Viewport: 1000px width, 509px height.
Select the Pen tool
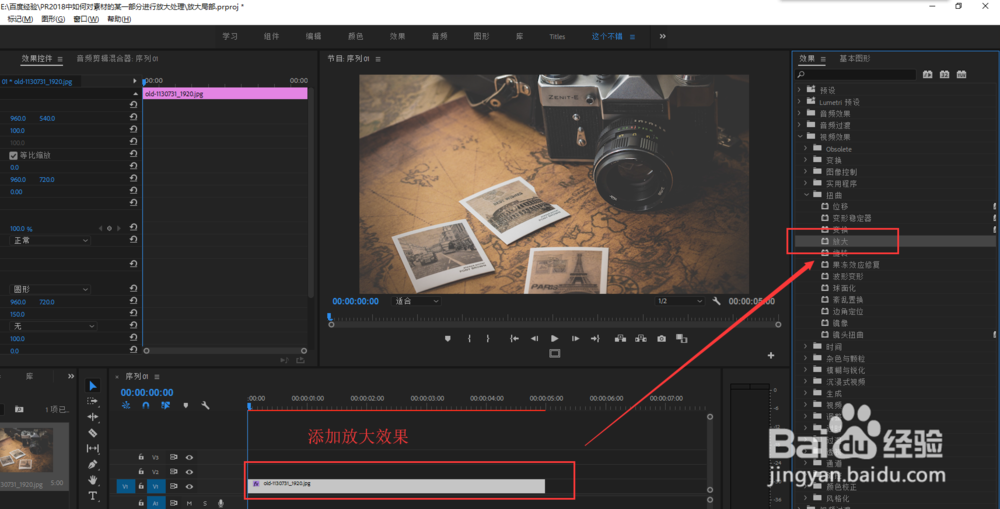pos(92,464)
